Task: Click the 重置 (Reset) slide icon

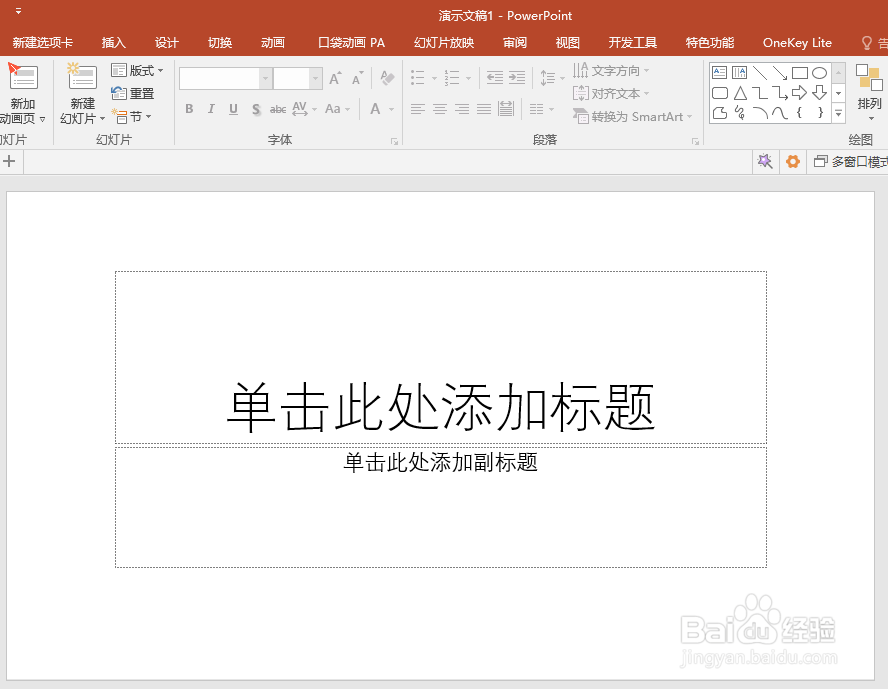Action: [134, 93]
